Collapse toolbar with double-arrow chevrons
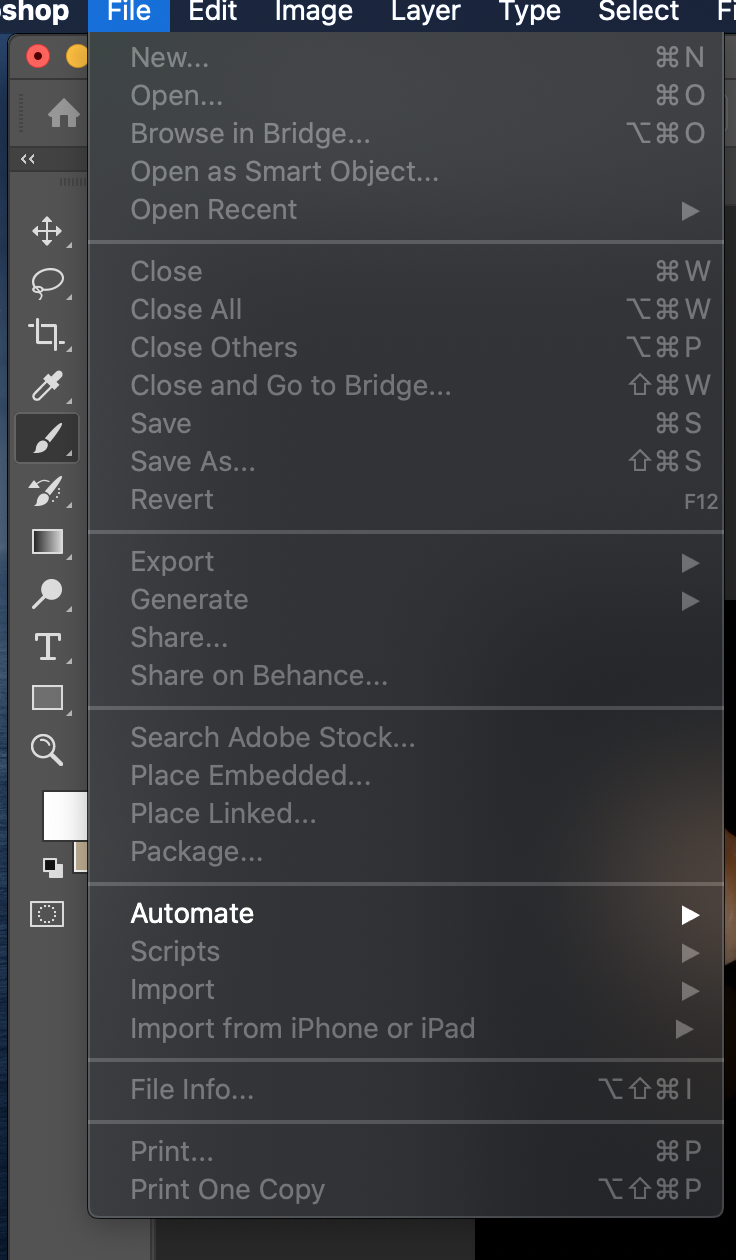The image size is (736, 1260). (28, 160)
